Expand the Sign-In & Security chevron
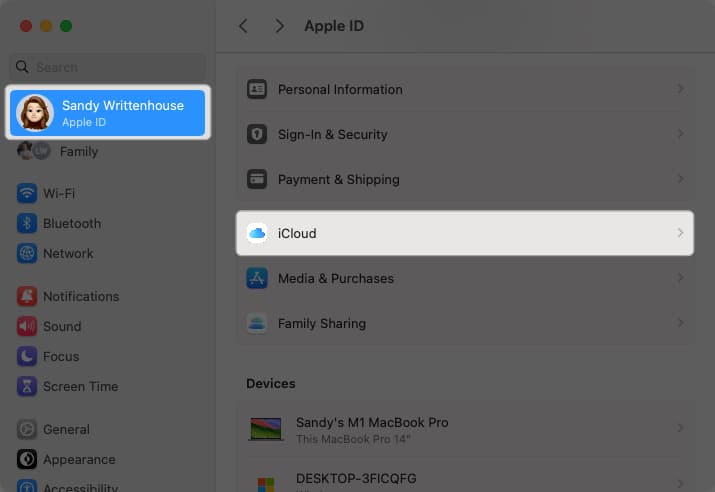This screenshot has width=715, height=492. (x=680, y=134)
